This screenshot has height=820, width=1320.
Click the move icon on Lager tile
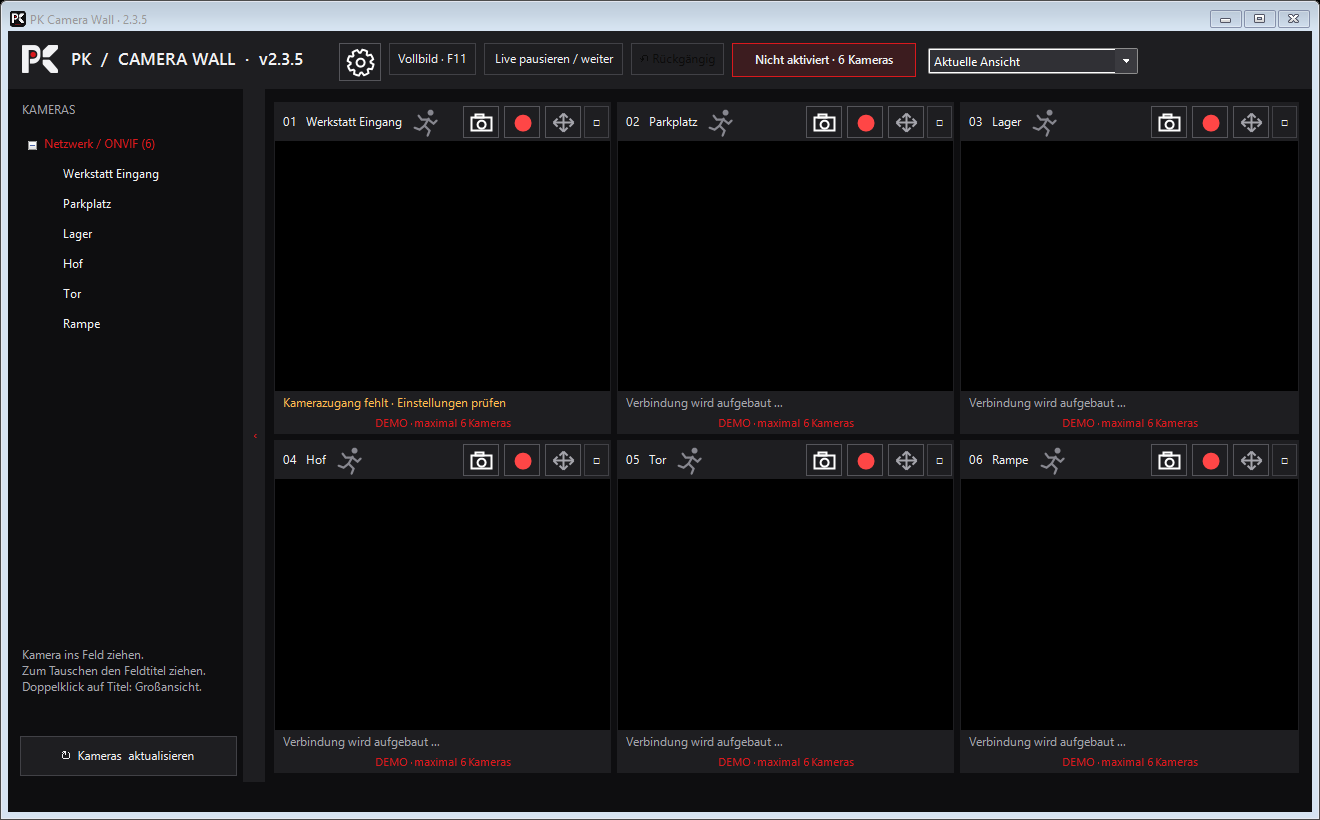tap(1250, 123)
